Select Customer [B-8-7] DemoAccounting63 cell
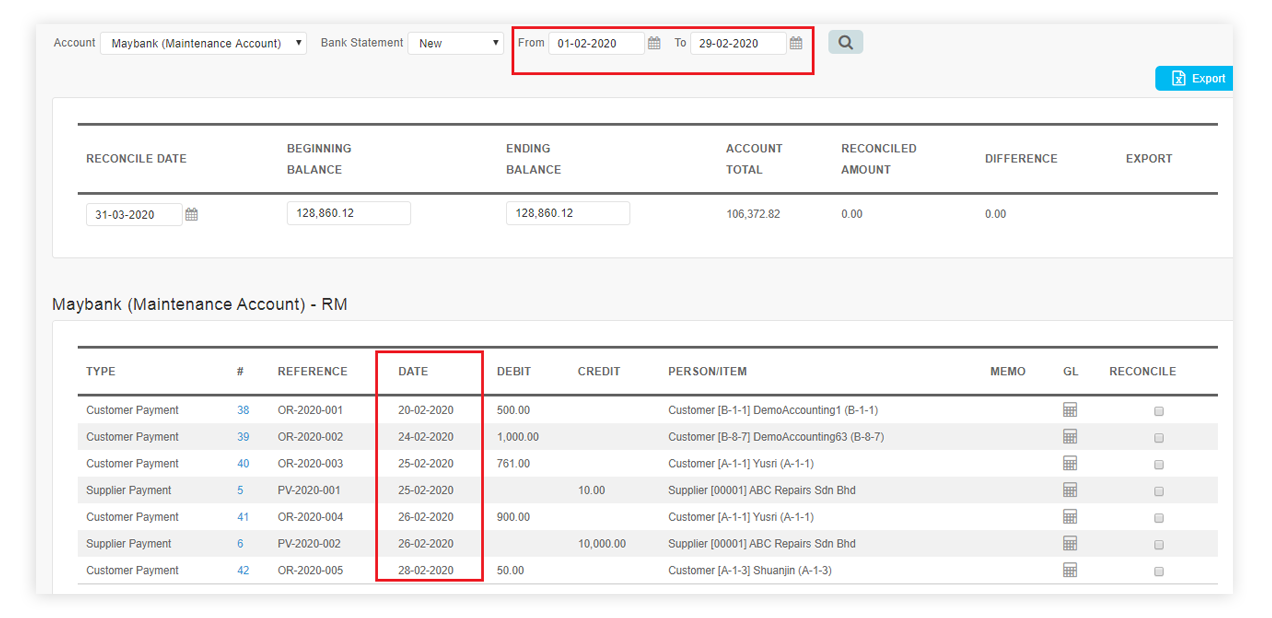The width and height of the screenshot is (1272, 618). (776, 437)
